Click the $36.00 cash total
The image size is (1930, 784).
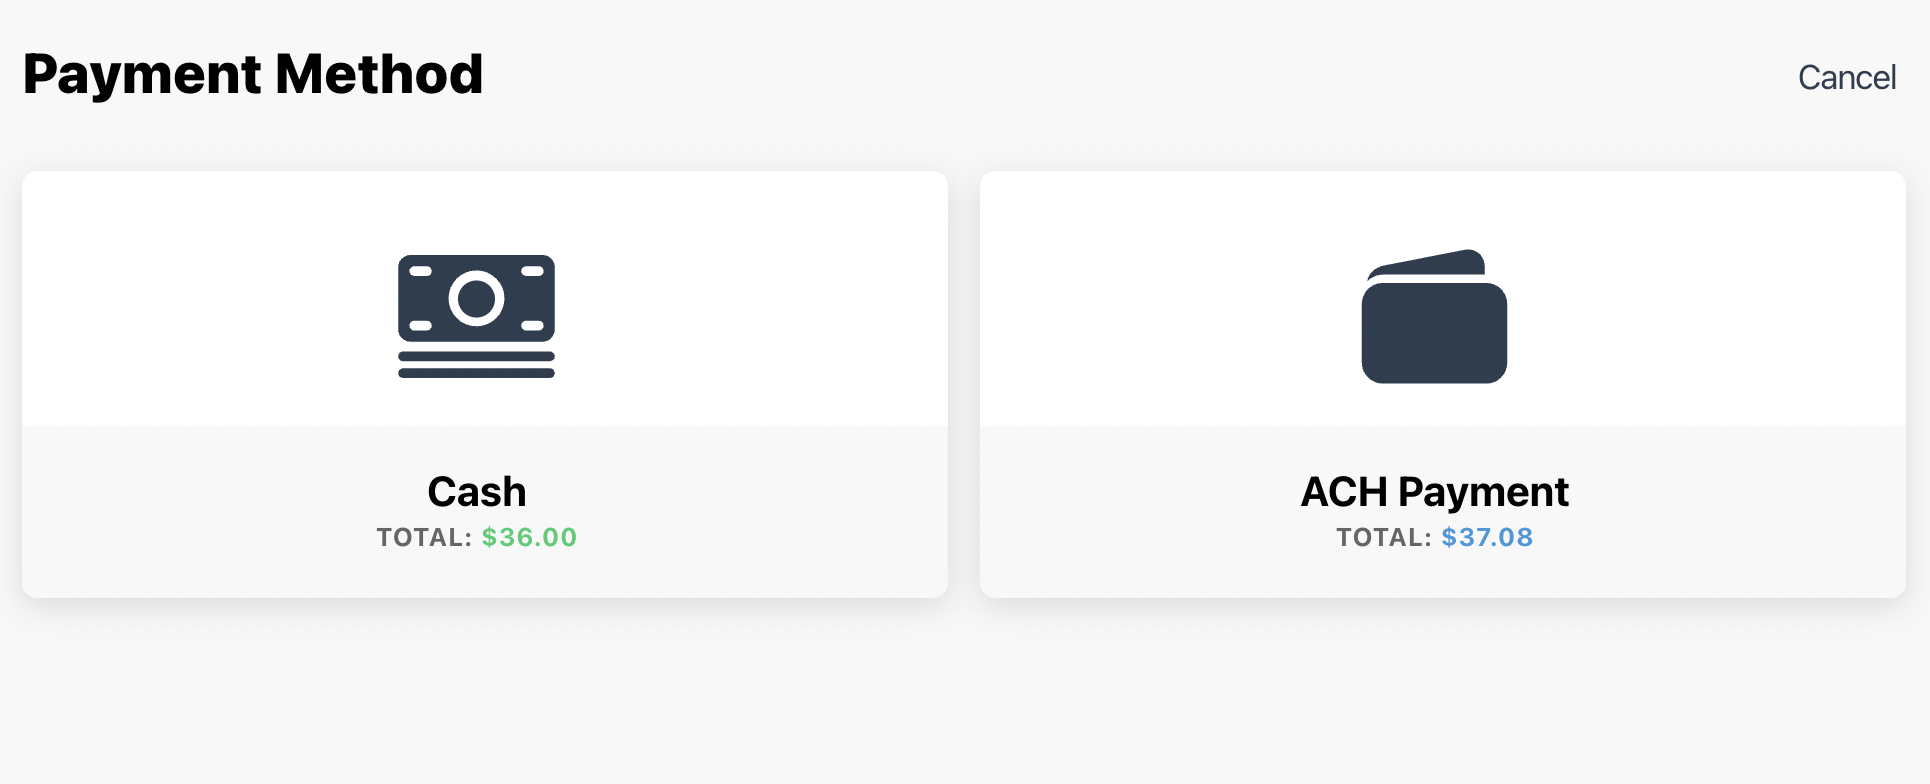528,537
